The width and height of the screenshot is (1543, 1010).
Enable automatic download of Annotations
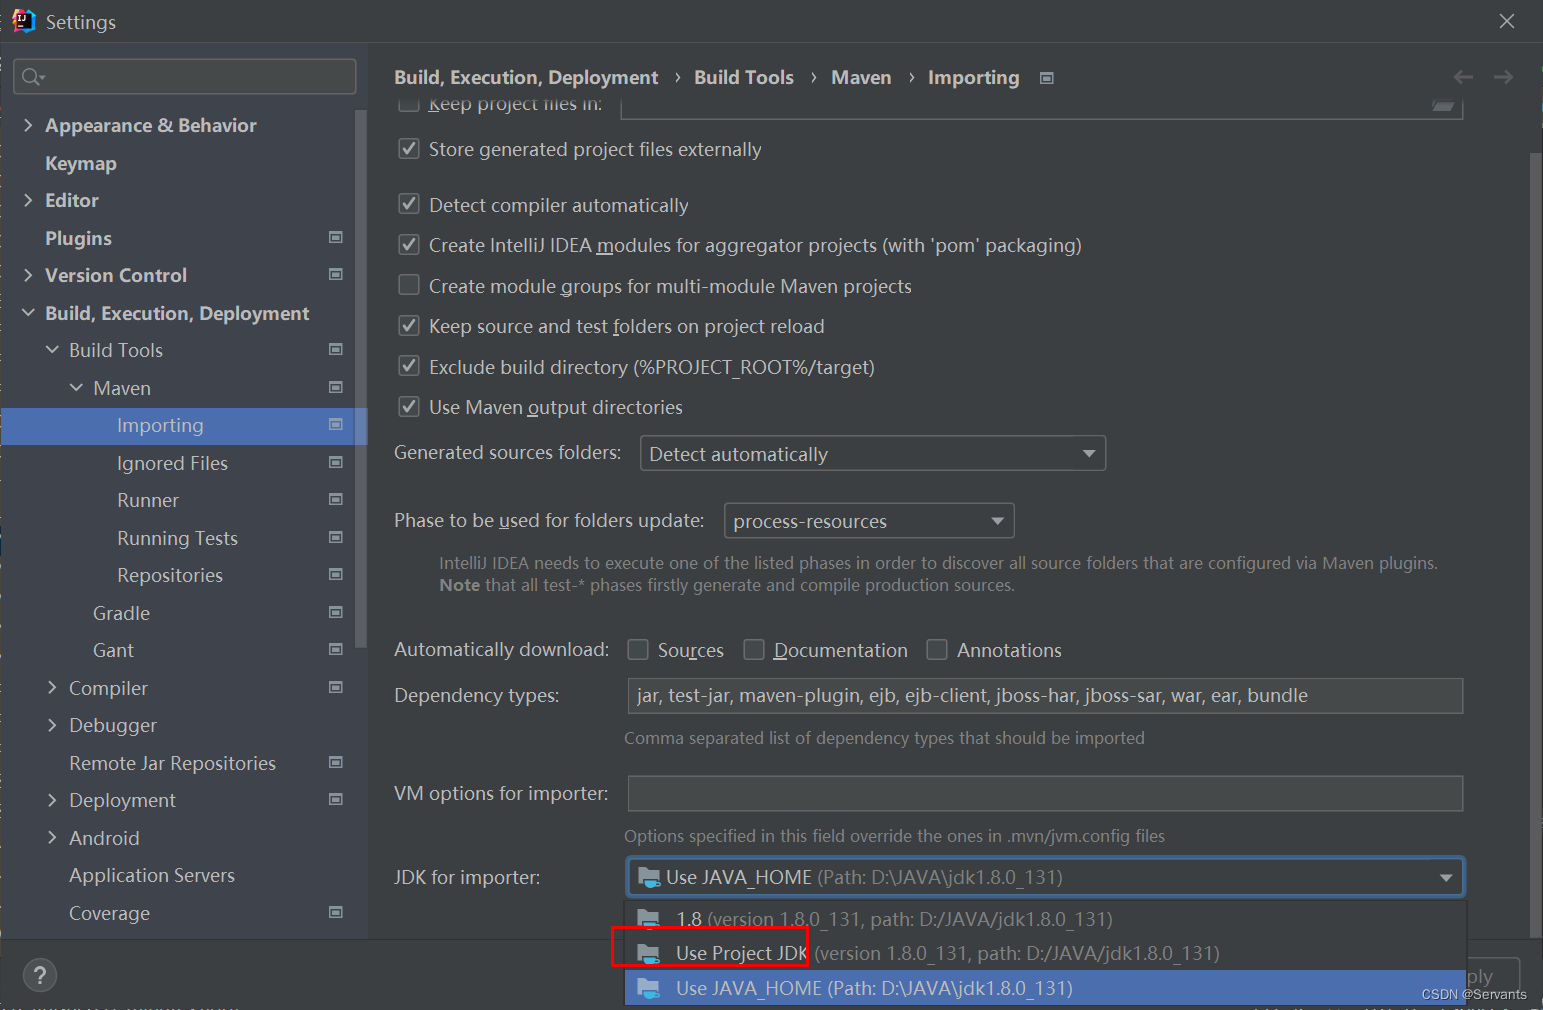(937, 650)
